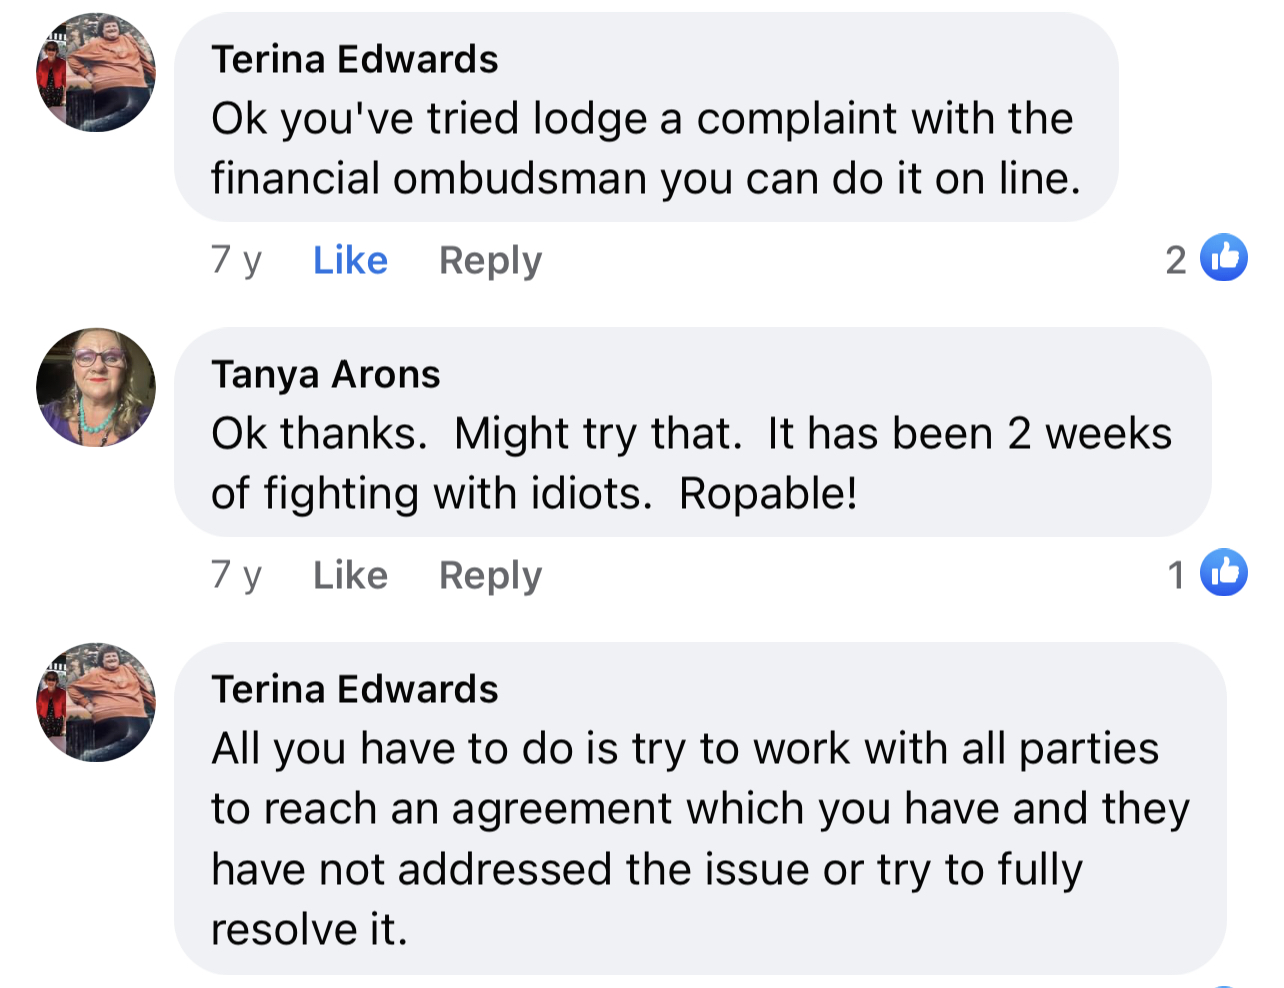Click thumbs-up reaction icon on ombudsman comment

1224,257
